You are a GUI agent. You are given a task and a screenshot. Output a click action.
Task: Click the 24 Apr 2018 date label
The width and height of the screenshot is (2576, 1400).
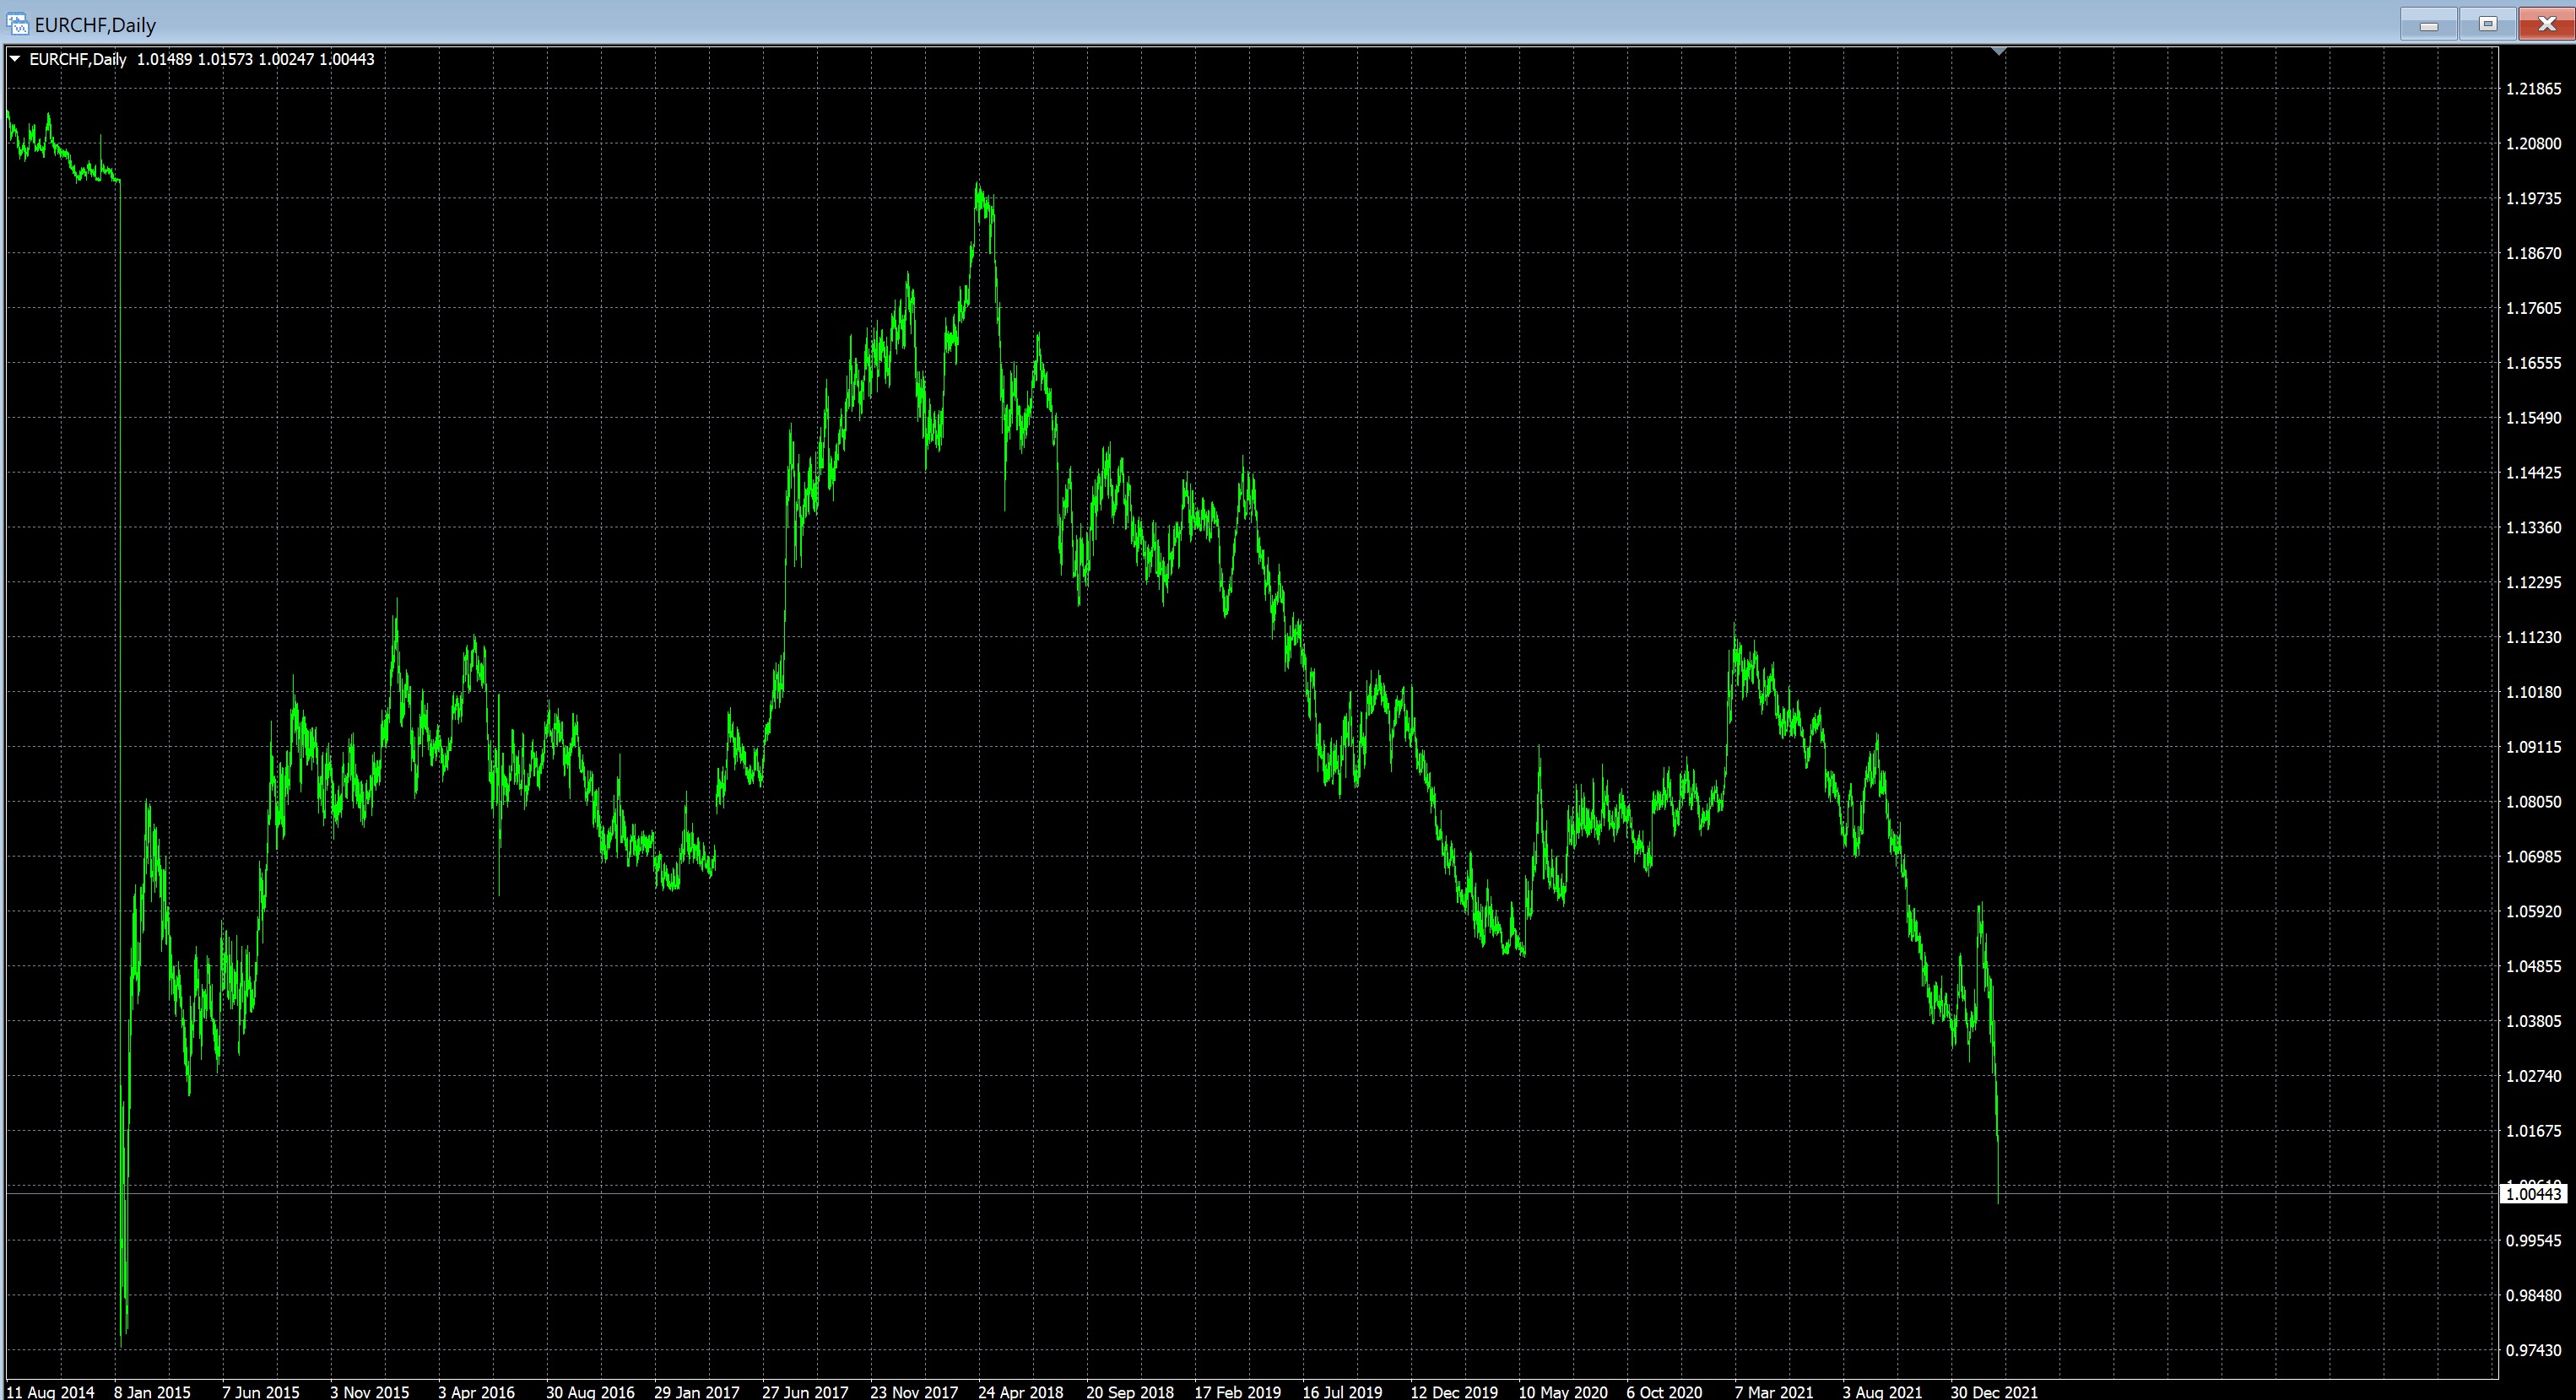coord(1020,1391)
